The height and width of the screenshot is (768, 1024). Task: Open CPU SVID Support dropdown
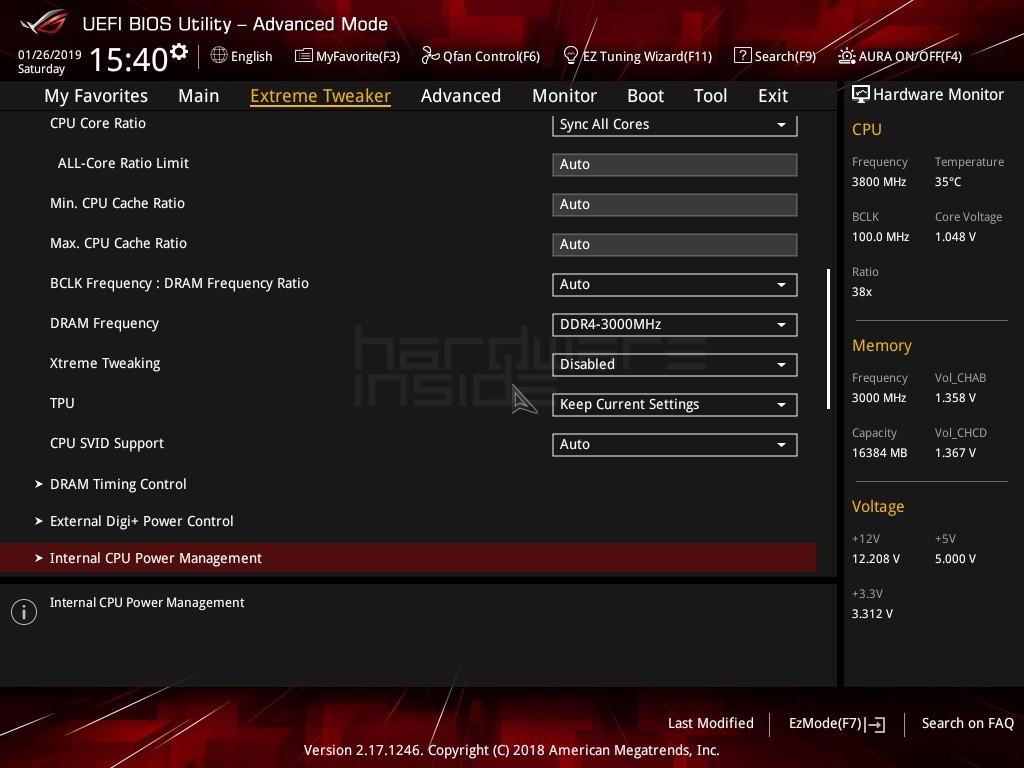tap(675, 445)
